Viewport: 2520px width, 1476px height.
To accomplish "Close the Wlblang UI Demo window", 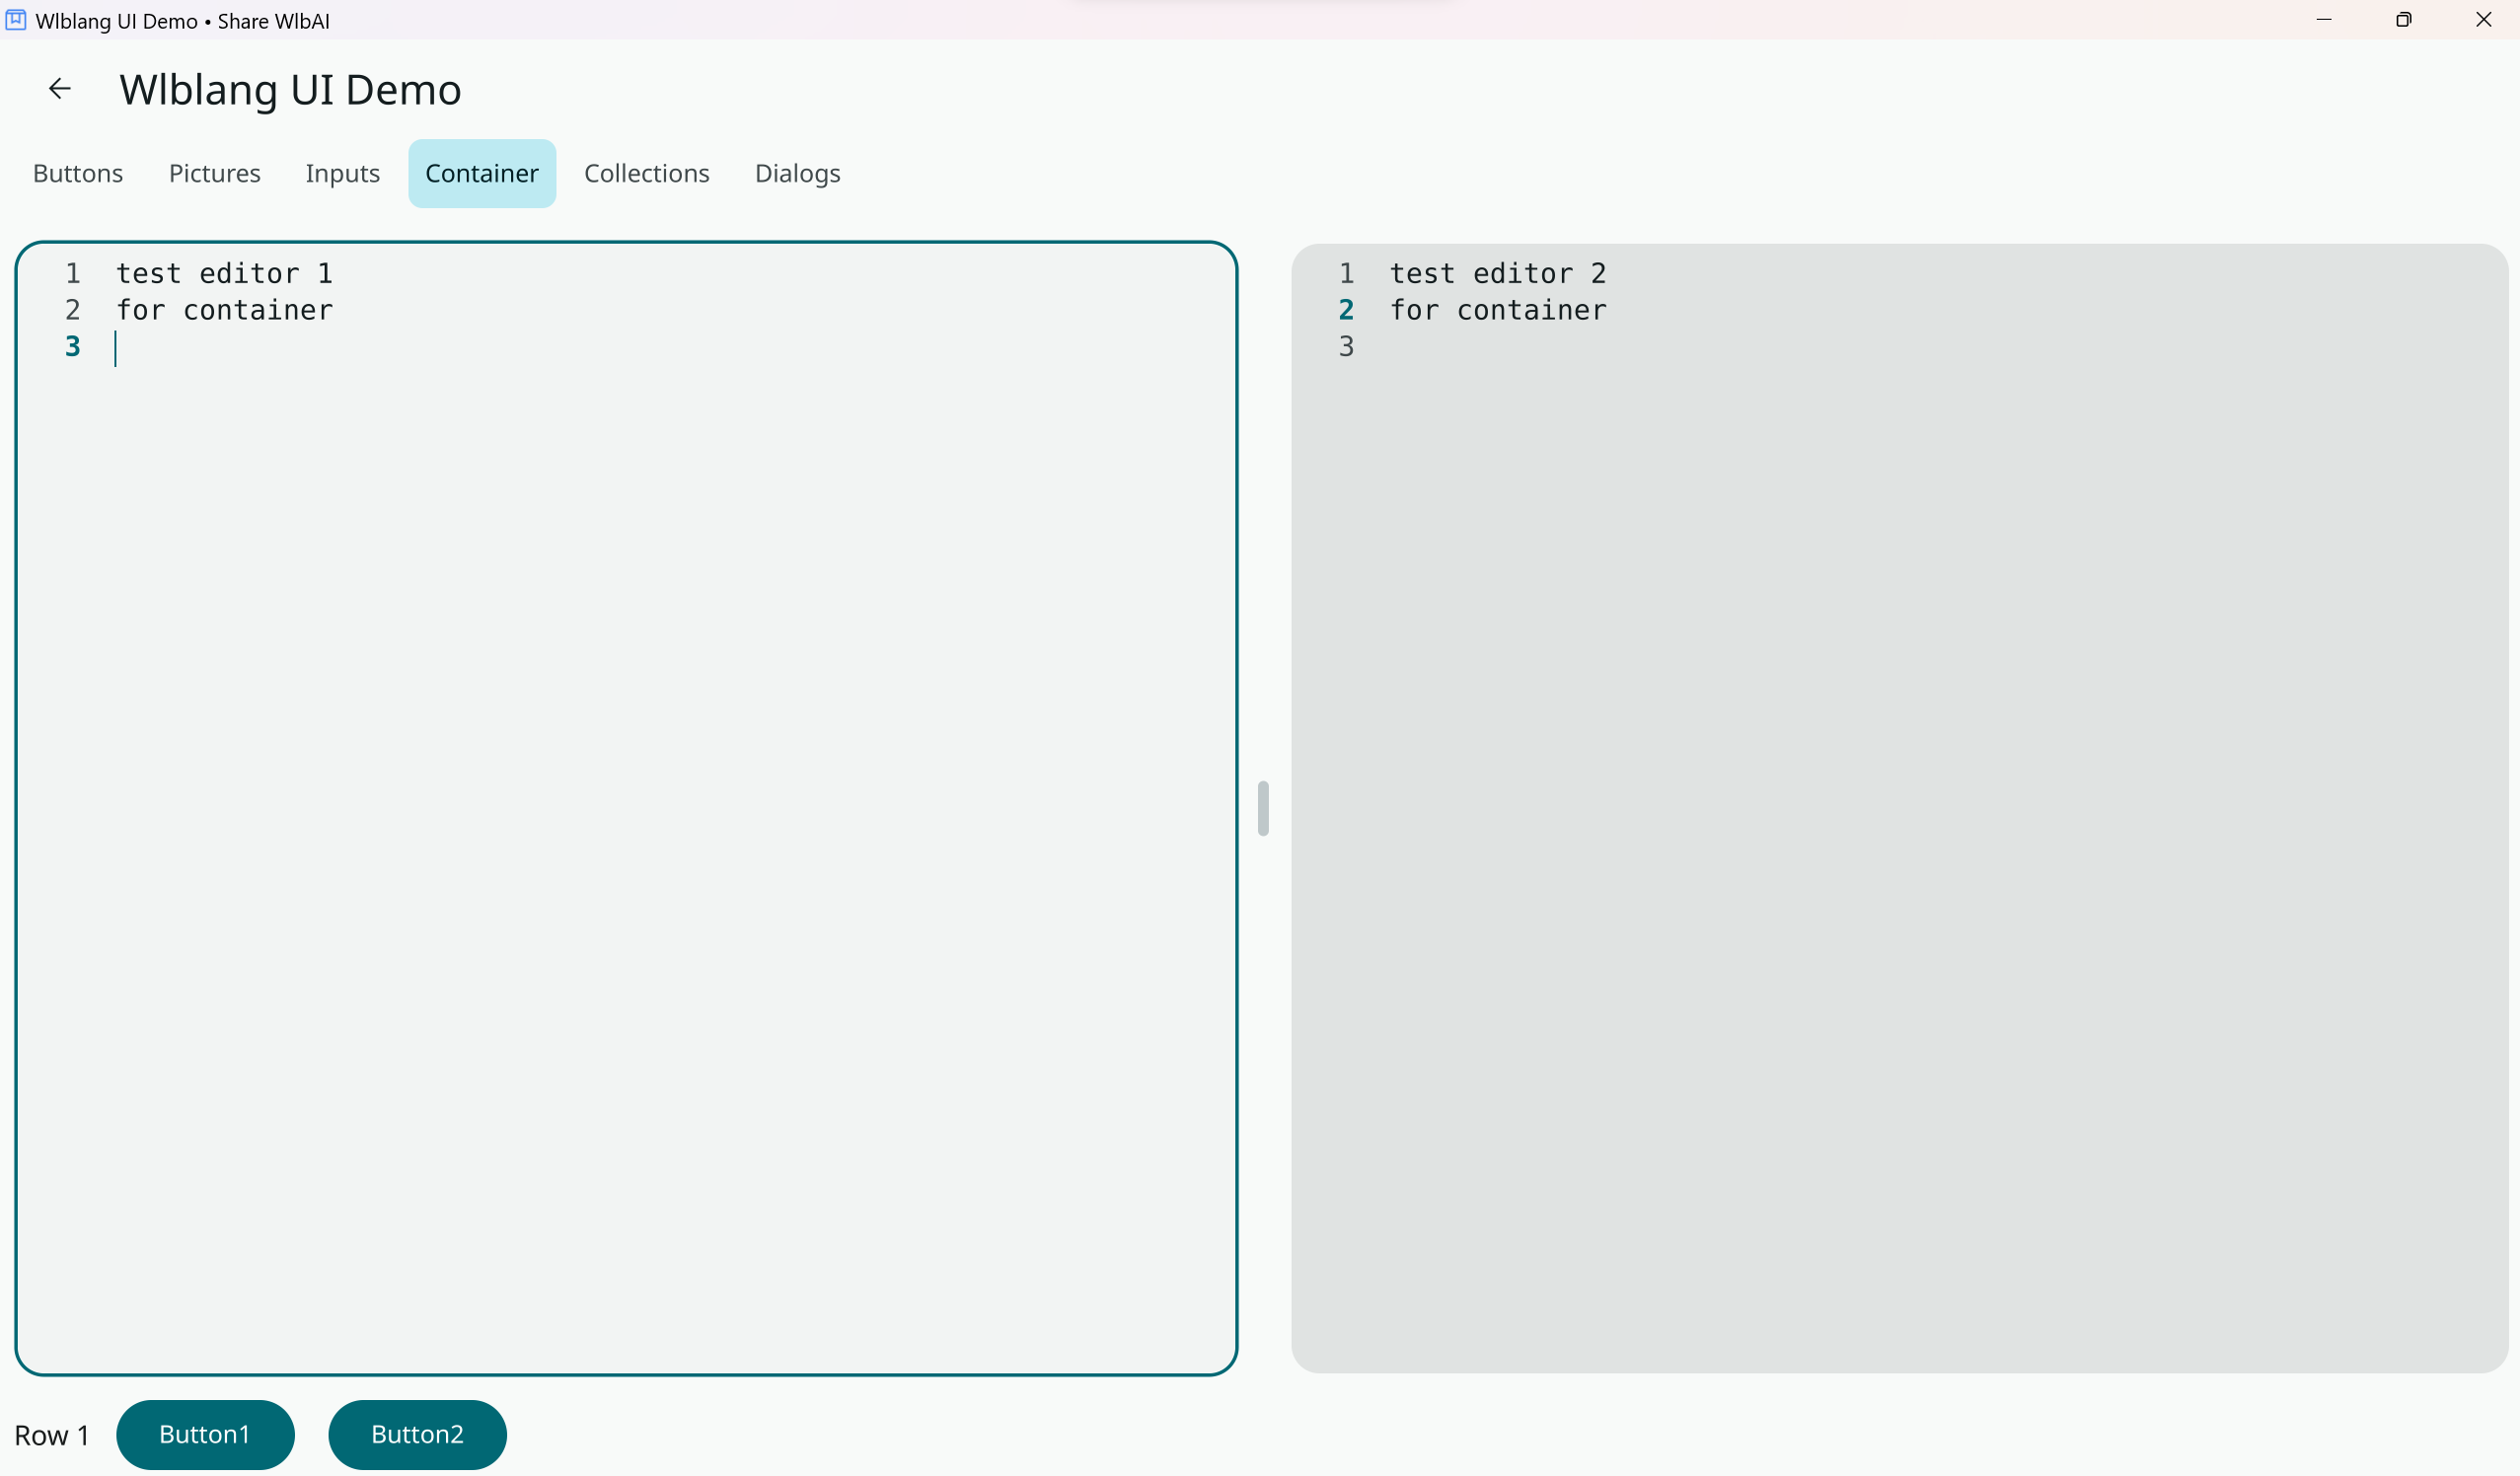I will pos(2483,20).
